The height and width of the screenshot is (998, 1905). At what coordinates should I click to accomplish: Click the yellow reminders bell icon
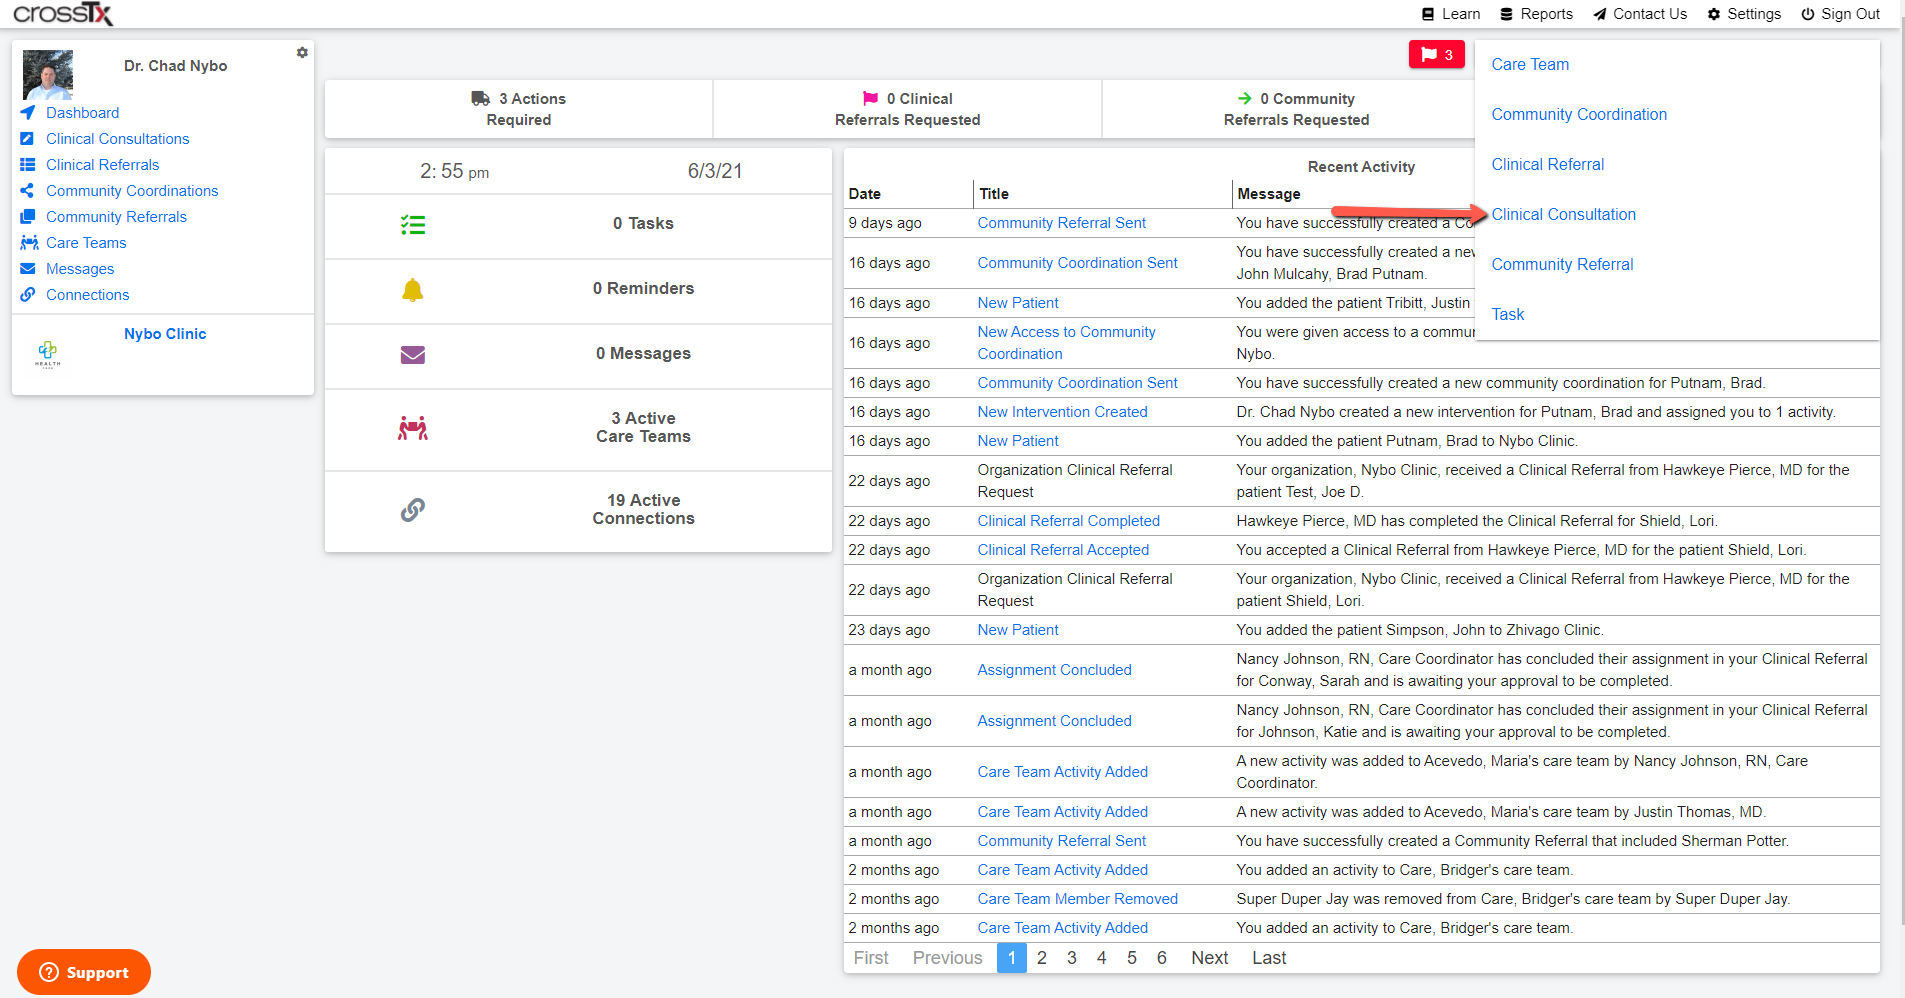pos(413,290)
